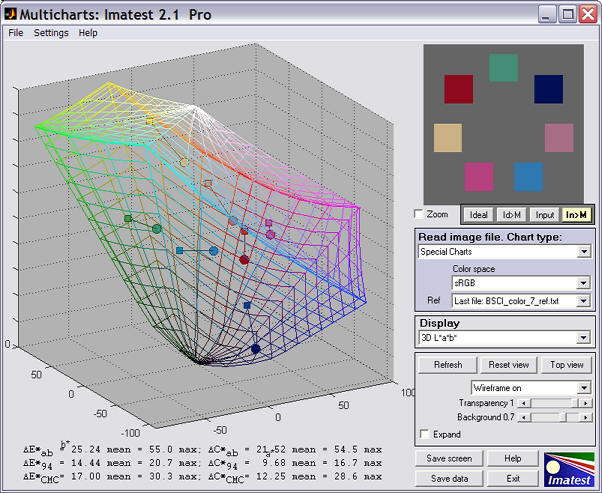Screen dimensions: 602x493
Task: Click the dusty mauve pink color patch
Action: (559, 138)
